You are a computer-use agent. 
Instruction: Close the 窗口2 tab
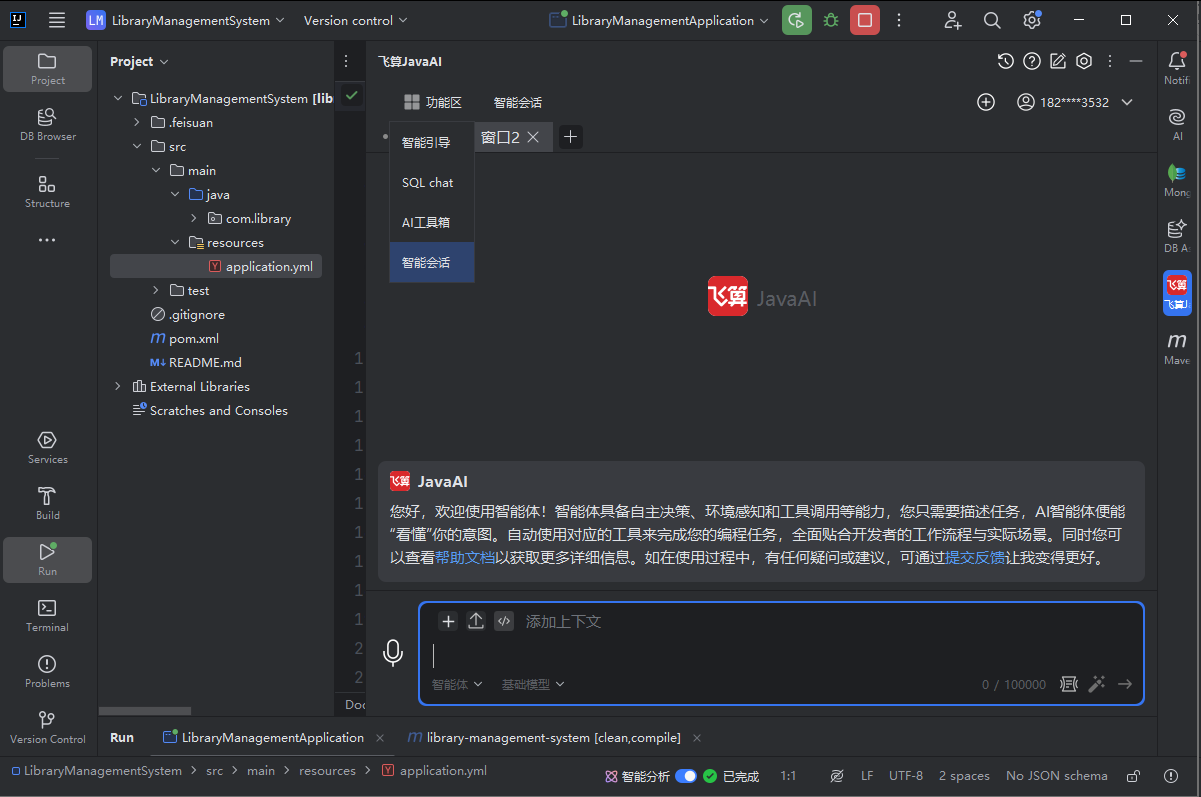click(x=534, y=137)
